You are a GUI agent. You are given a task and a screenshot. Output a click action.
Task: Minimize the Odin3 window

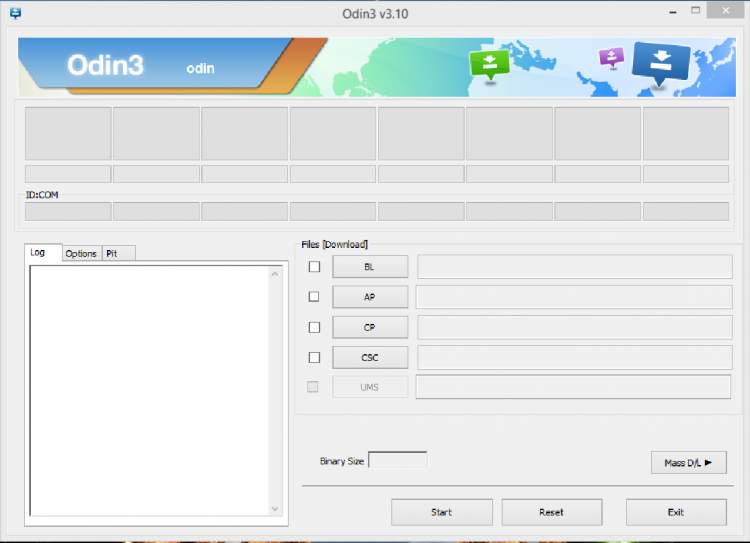tap(673, 11)
